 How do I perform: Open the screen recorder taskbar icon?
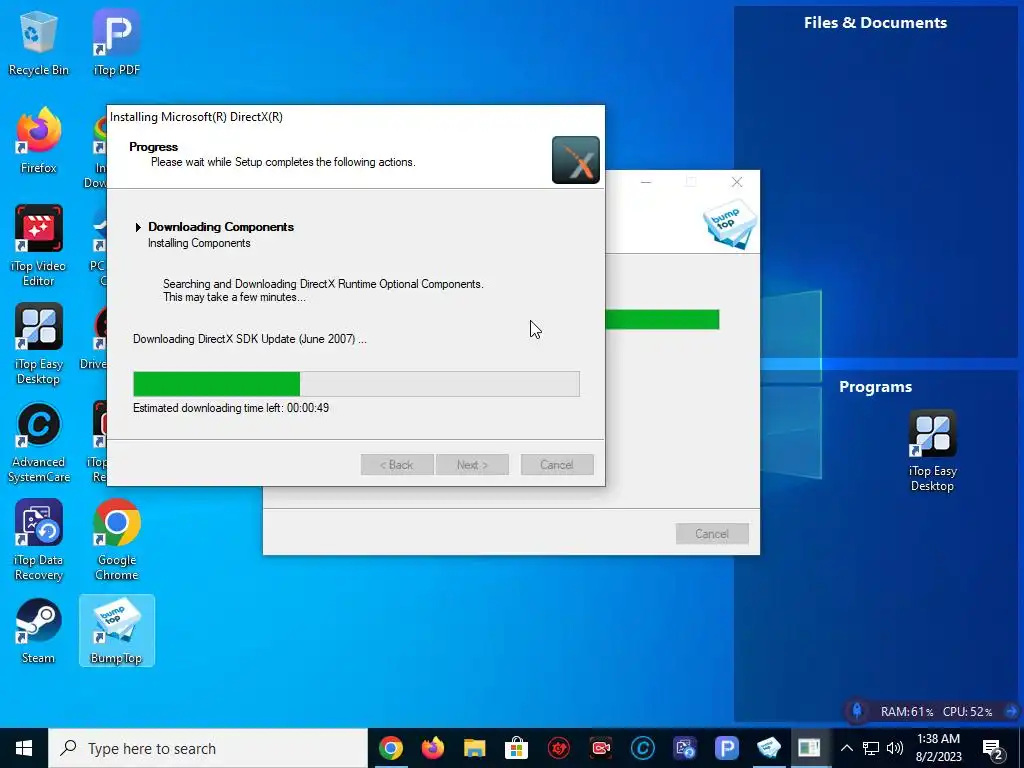tap(600, 748)
